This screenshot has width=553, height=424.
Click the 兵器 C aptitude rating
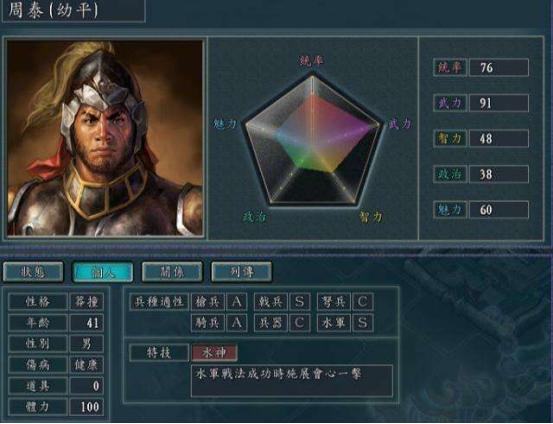(299, 323)
